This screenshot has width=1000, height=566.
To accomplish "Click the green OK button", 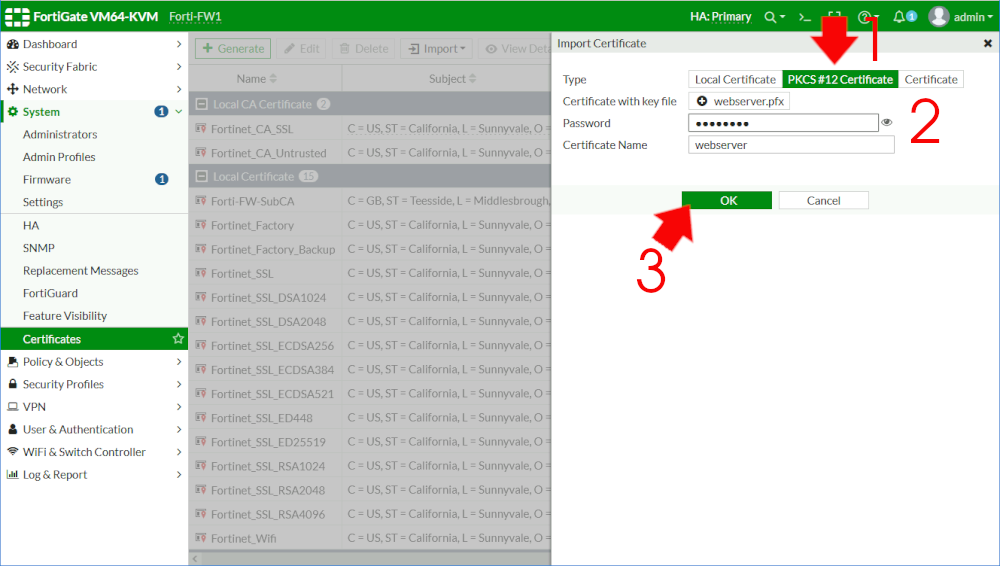I will click(x=727, y=201).
